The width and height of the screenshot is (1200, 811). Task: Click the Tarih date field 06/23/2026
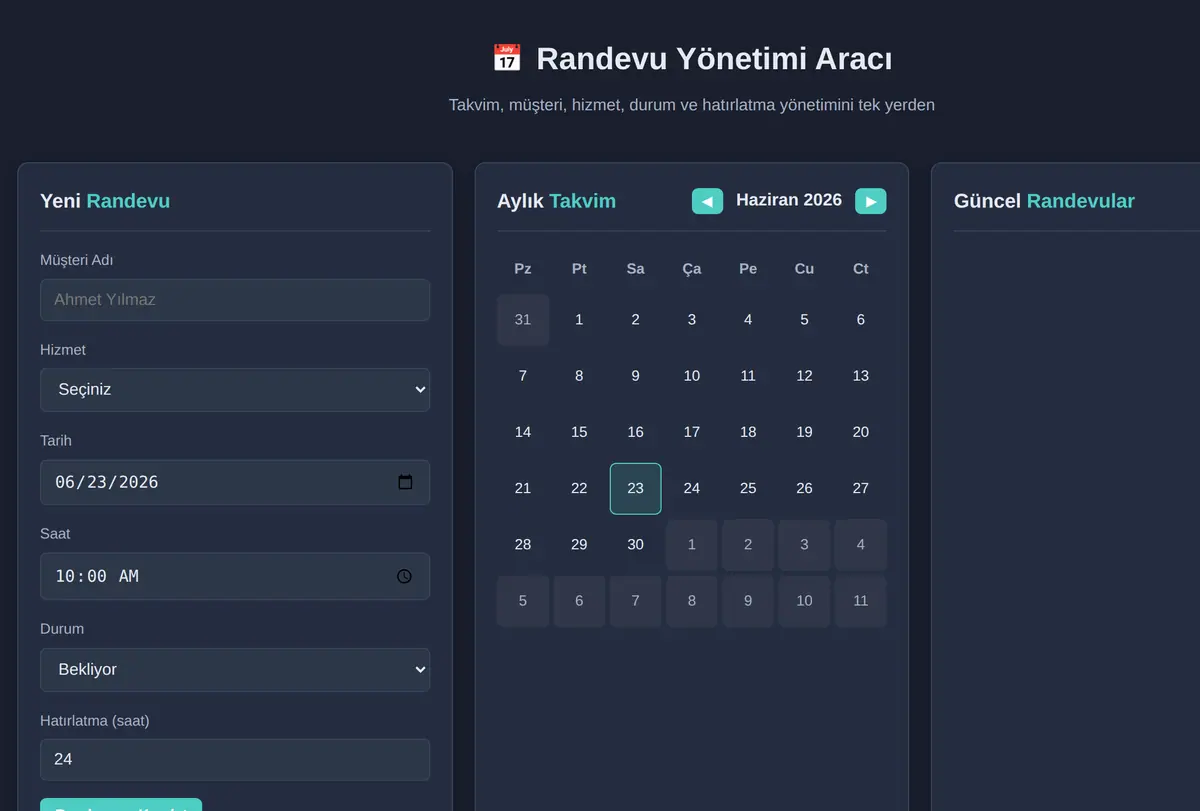235,482
